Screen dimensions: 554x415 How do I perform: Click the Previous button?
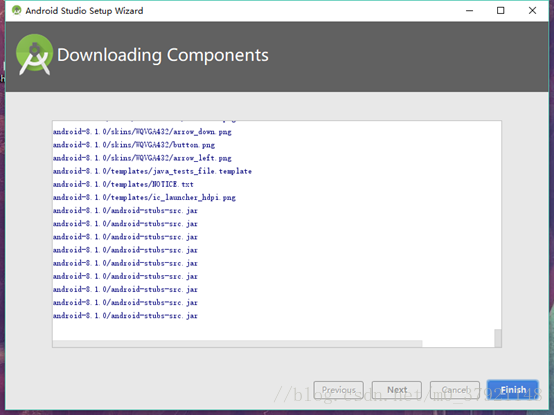pyautogui.click(x=338, y=390)
